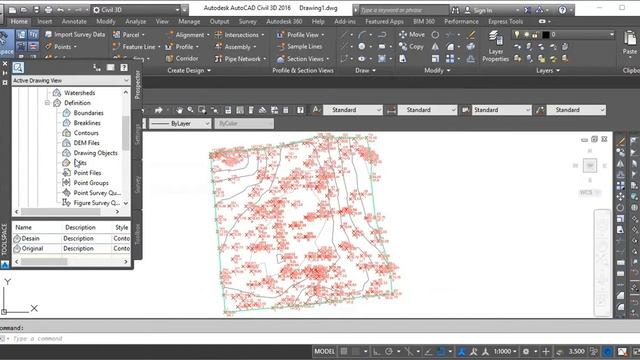Open the Corridor tool
Image resolution: width=640 pixels, height=360 pixels.
(182, 59)
